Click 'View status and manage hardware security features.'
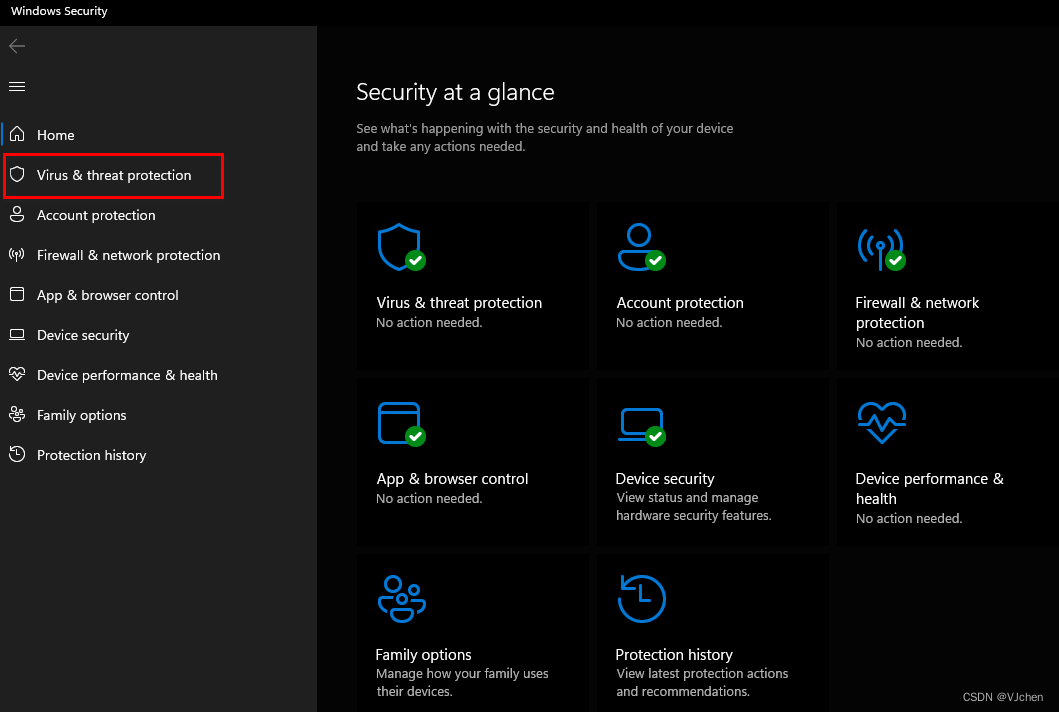This screenshot has height=712, width=1059. 693,507
